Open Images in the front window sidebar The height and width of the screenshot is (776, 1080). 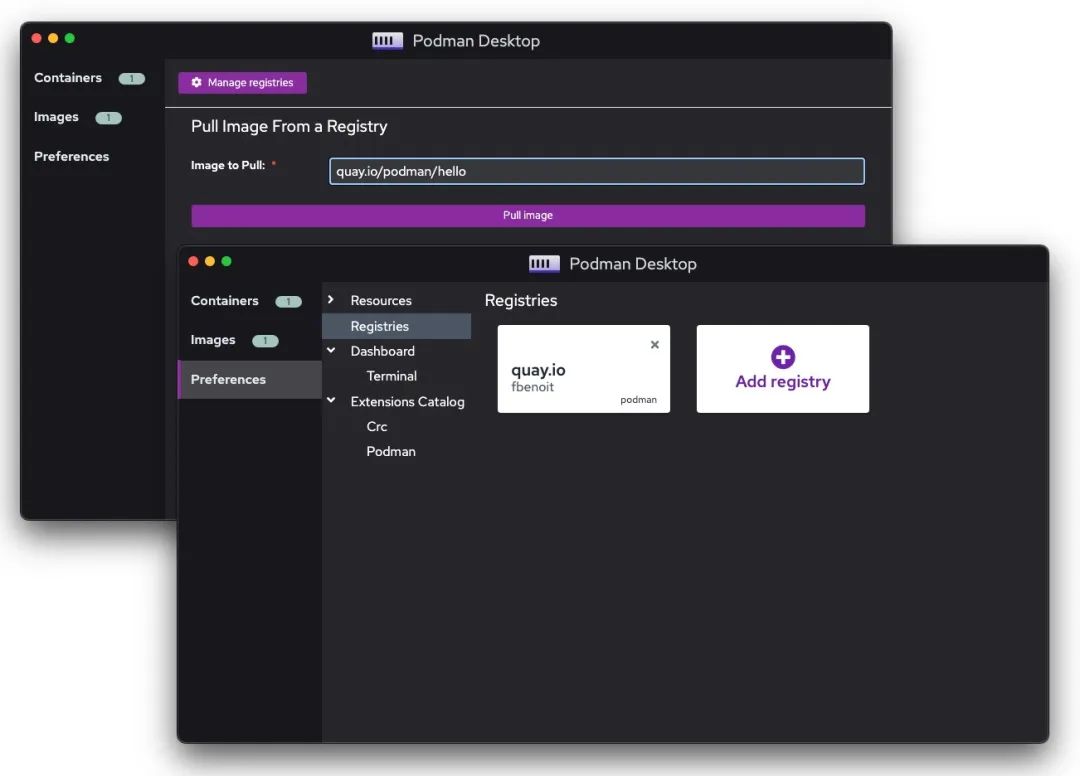tap(213, 340)
